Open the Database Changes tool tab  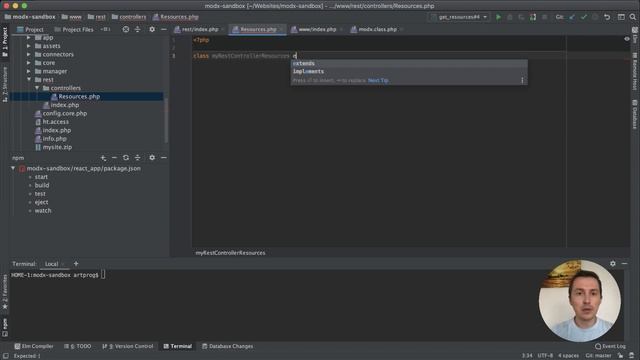[227, 346]
